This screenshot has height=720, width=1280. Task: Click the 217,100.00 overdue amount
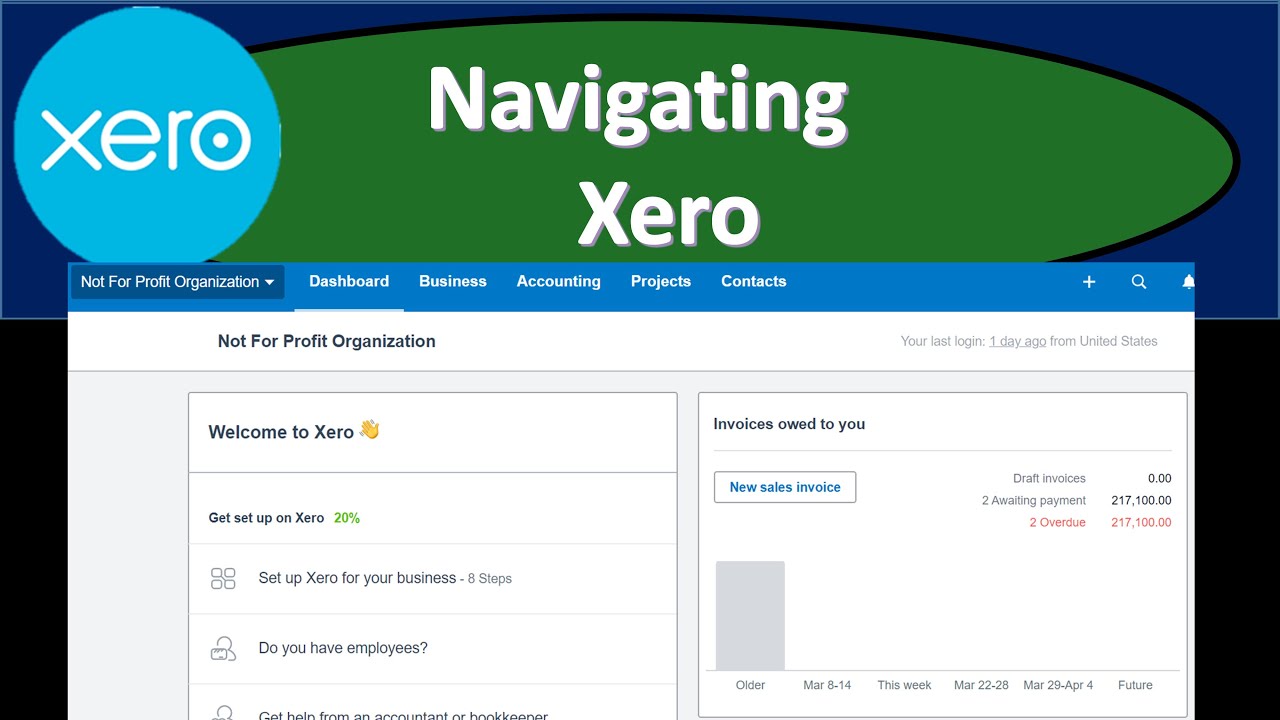click(1141, 522)
